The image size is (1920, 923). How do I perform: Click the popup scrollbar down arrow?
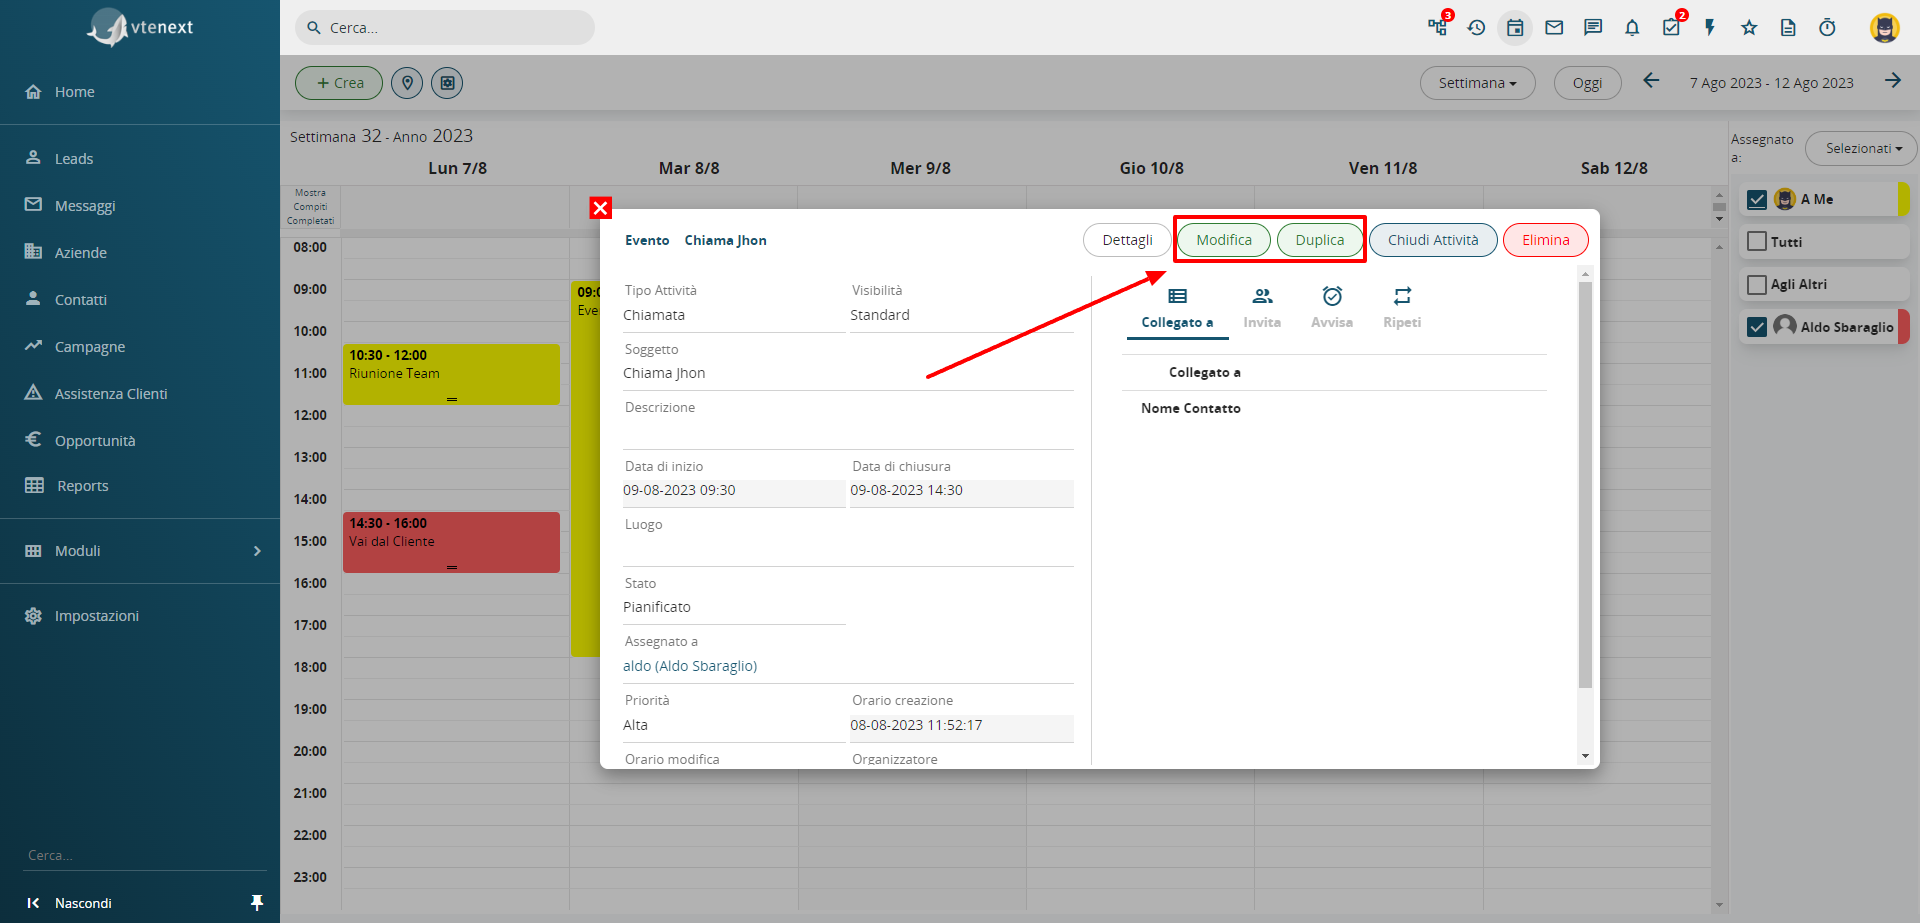1585,756
